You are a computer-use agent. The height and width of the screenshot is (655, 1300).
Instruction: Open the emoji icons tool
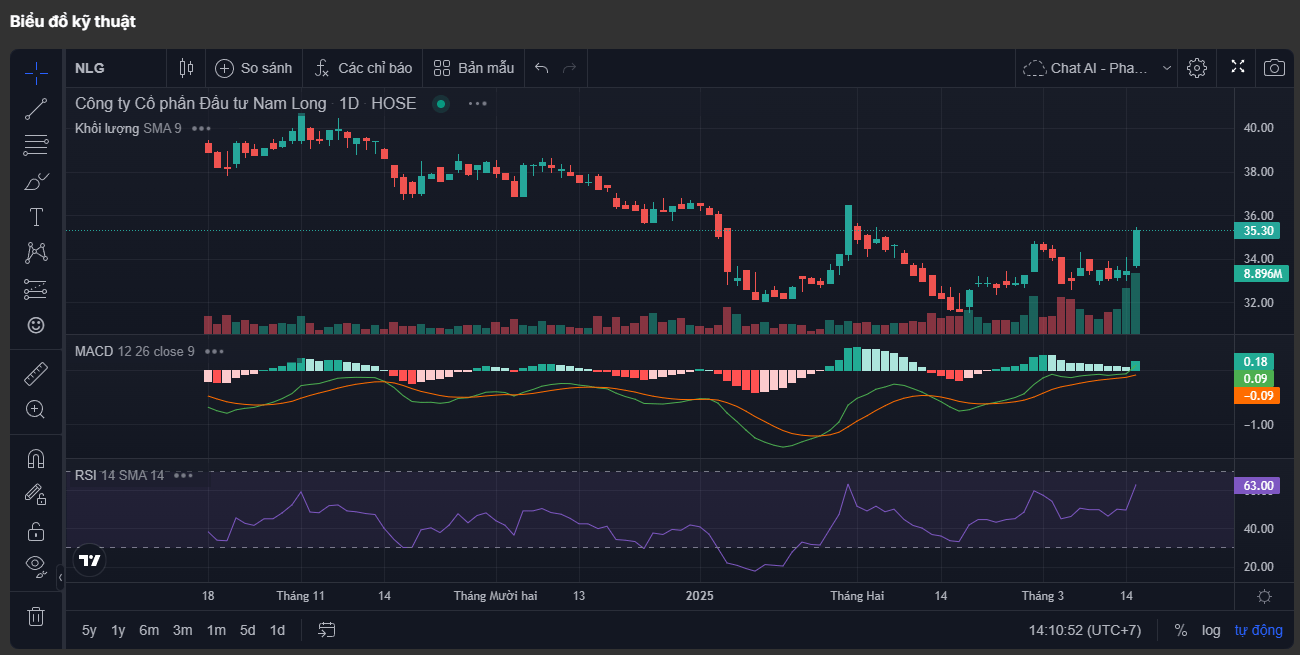tap(36, 325)
